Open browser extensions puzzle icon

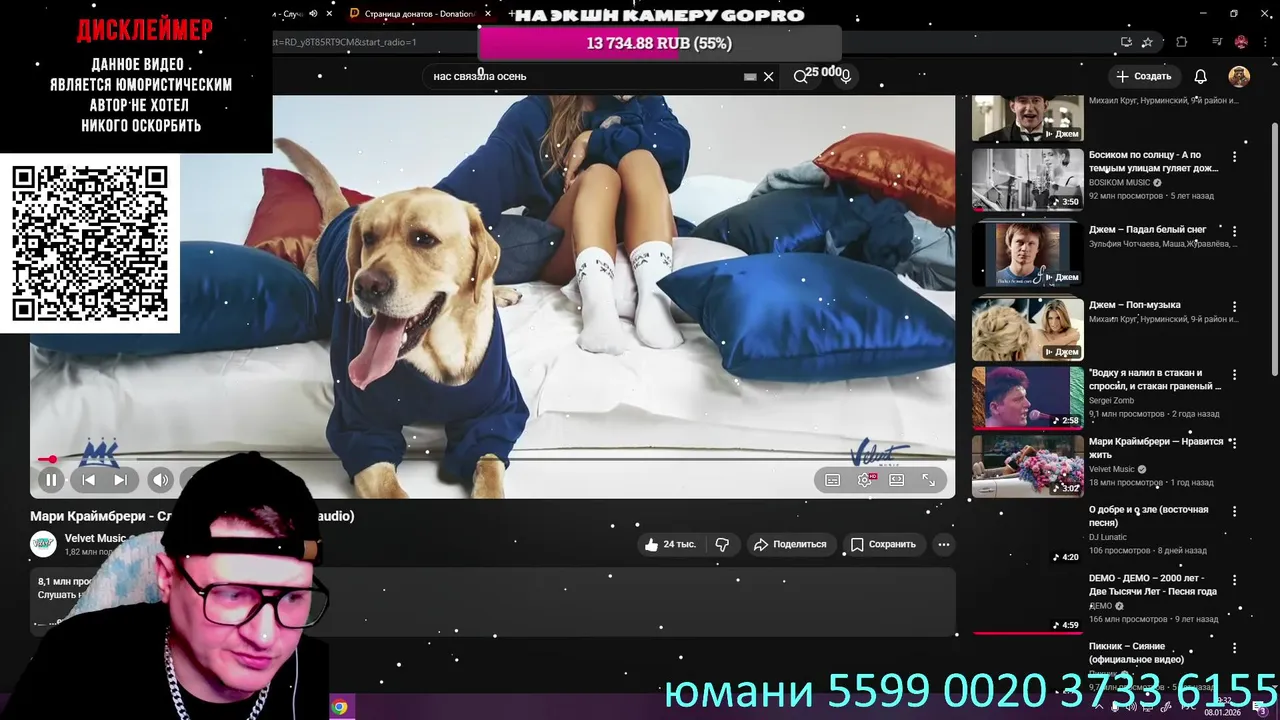point(1182,42)
